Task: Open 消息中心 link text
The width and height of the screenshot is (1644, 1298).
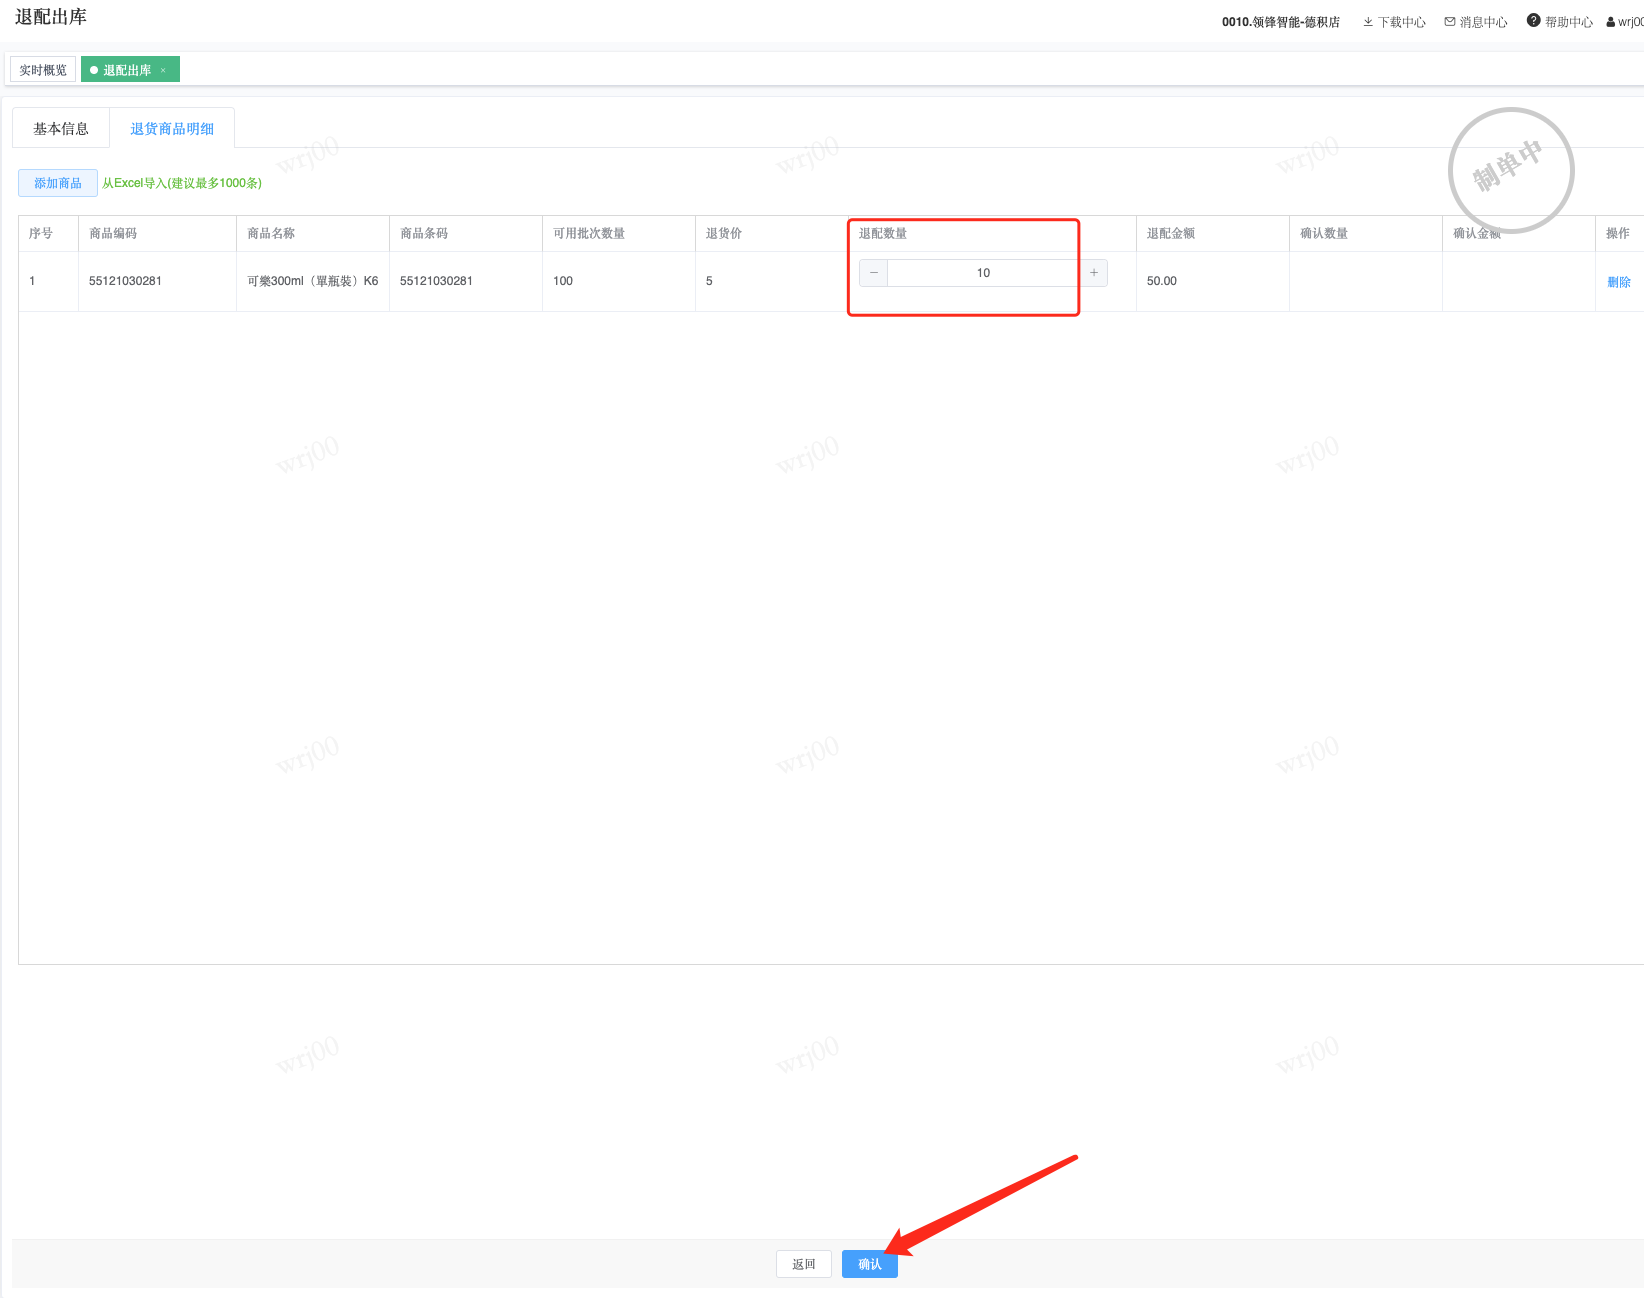Action: pos(1483,22)
